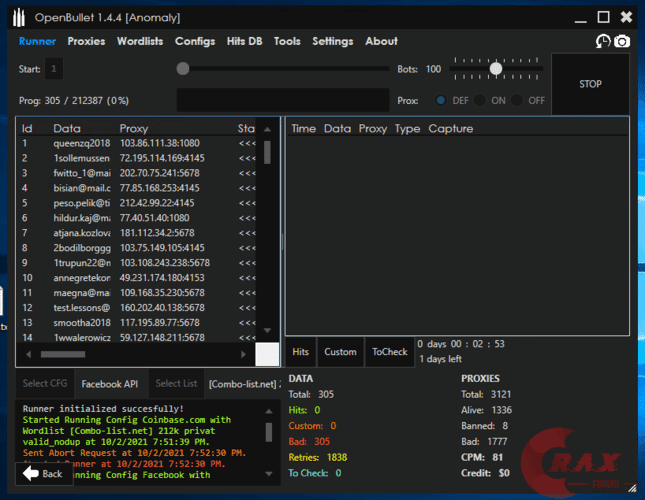645x500 pixels.
Task: Click the Select CFG button
Action: coord(47,383)
